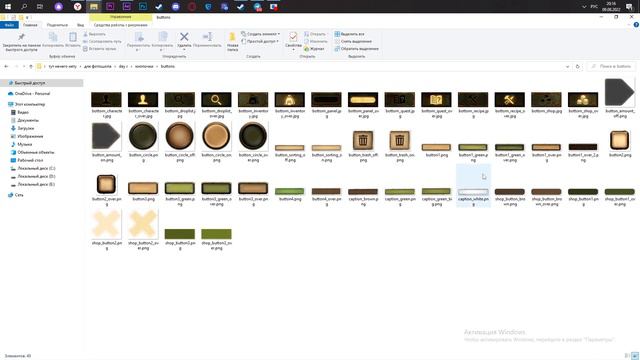Click the Delete (red X) ribbon icon

click(x=184, y=37)
